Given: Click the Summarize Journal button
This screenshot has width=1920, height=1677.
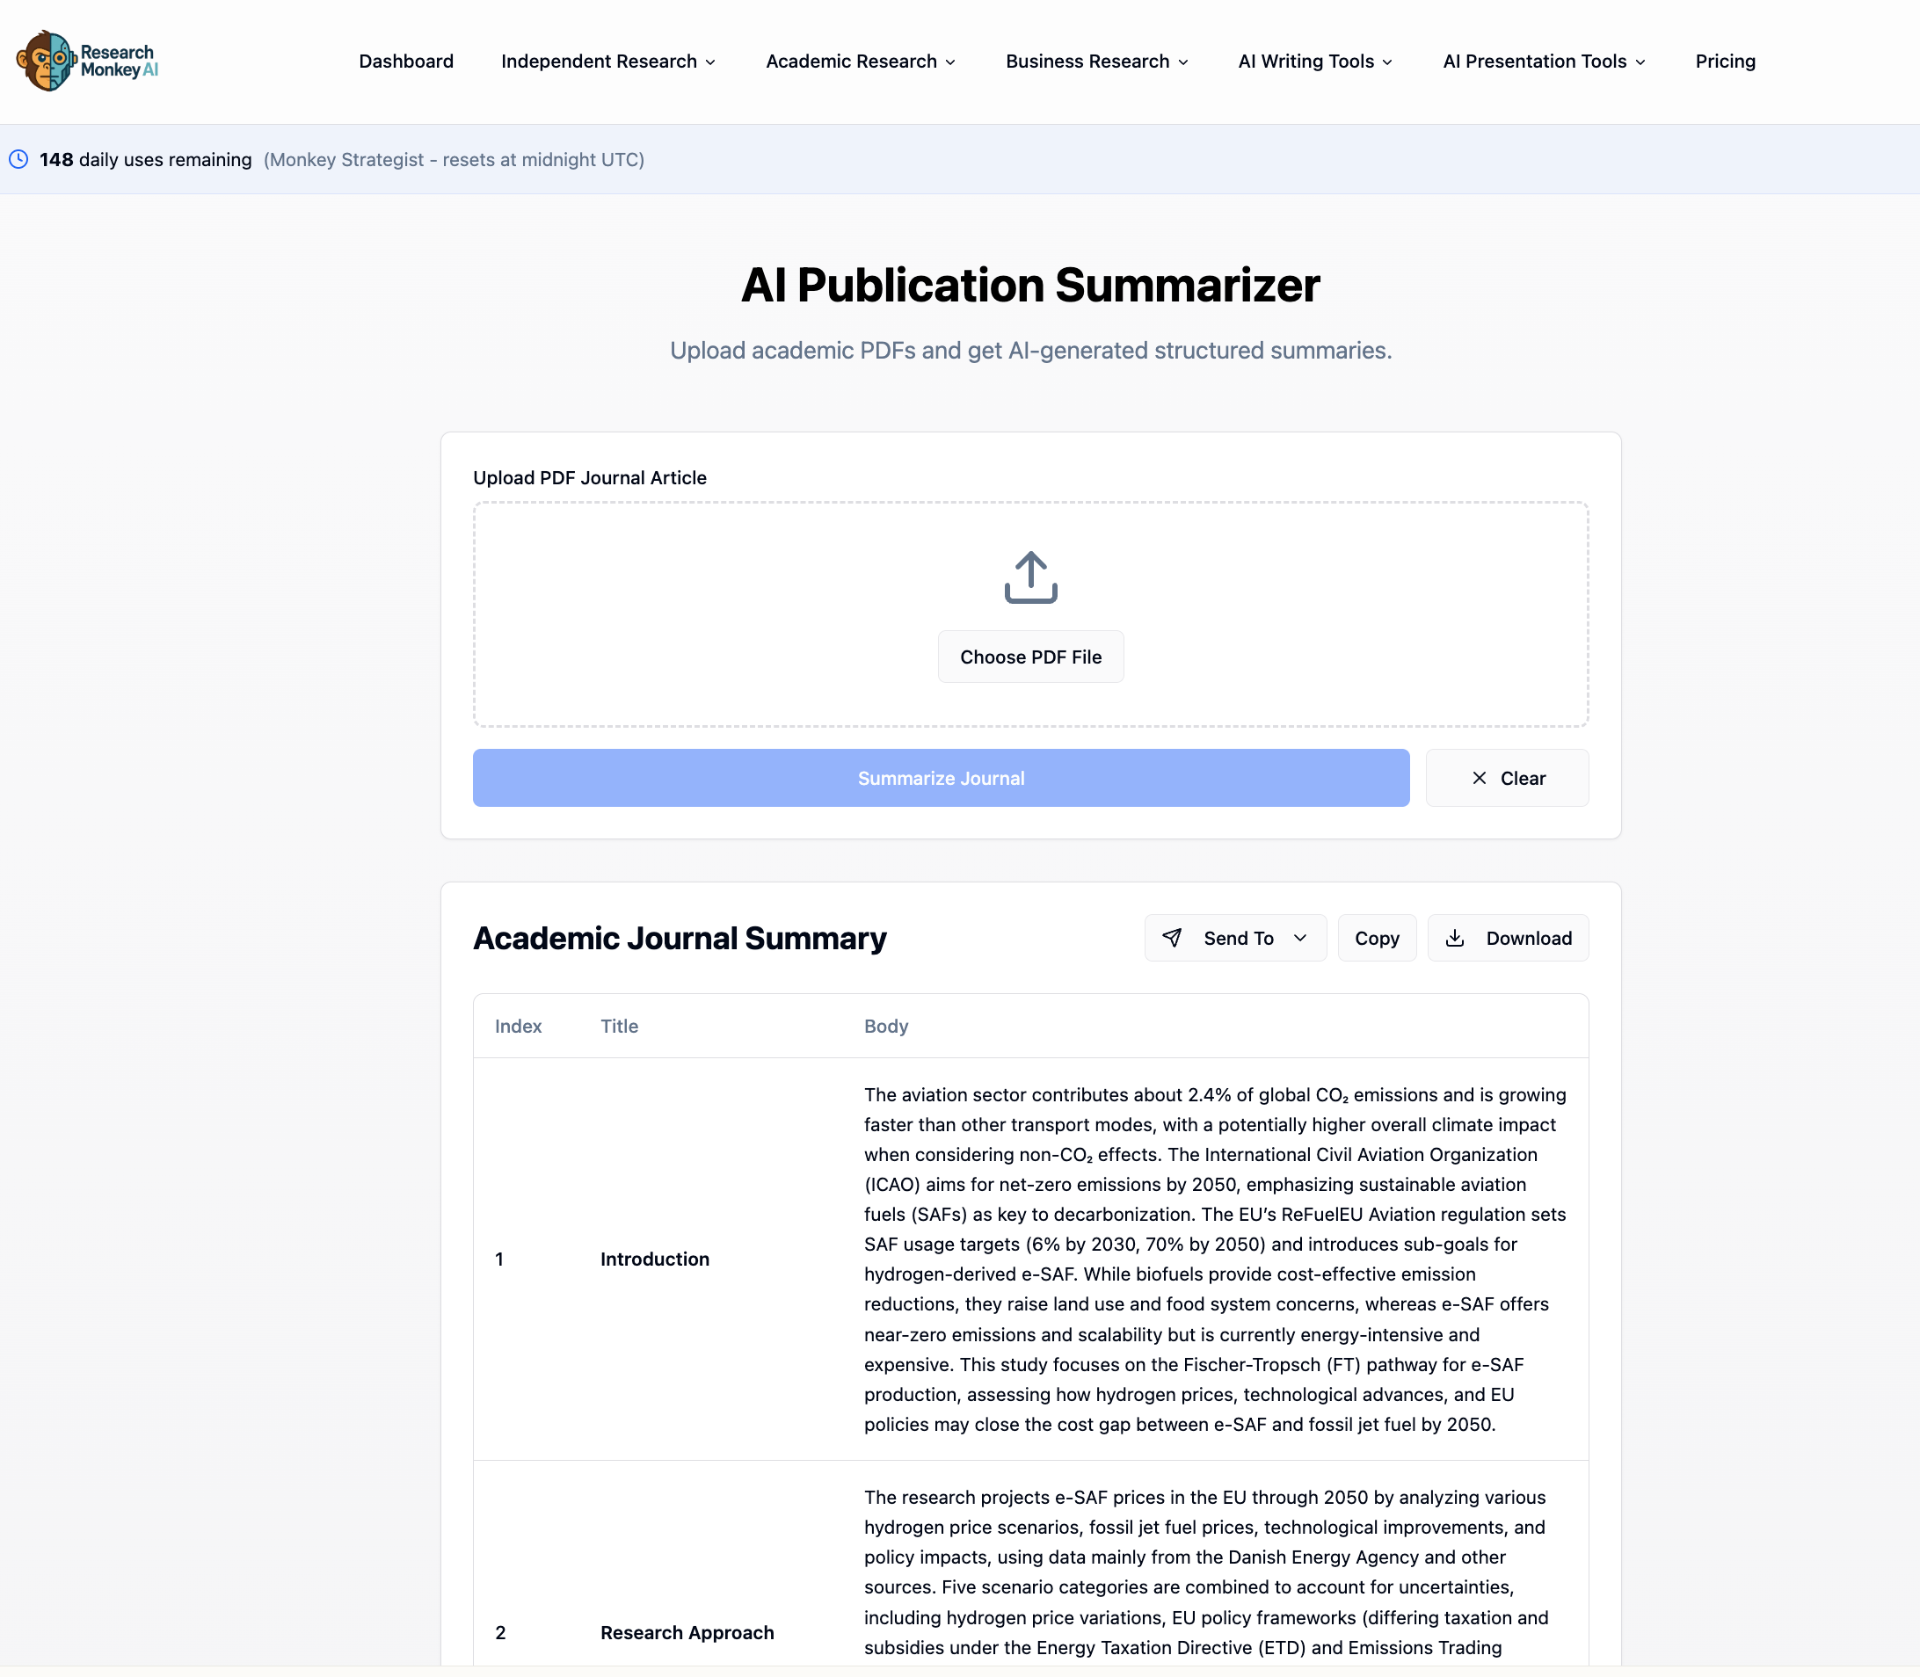Looking at the screenshot, I should pos(941,778).
